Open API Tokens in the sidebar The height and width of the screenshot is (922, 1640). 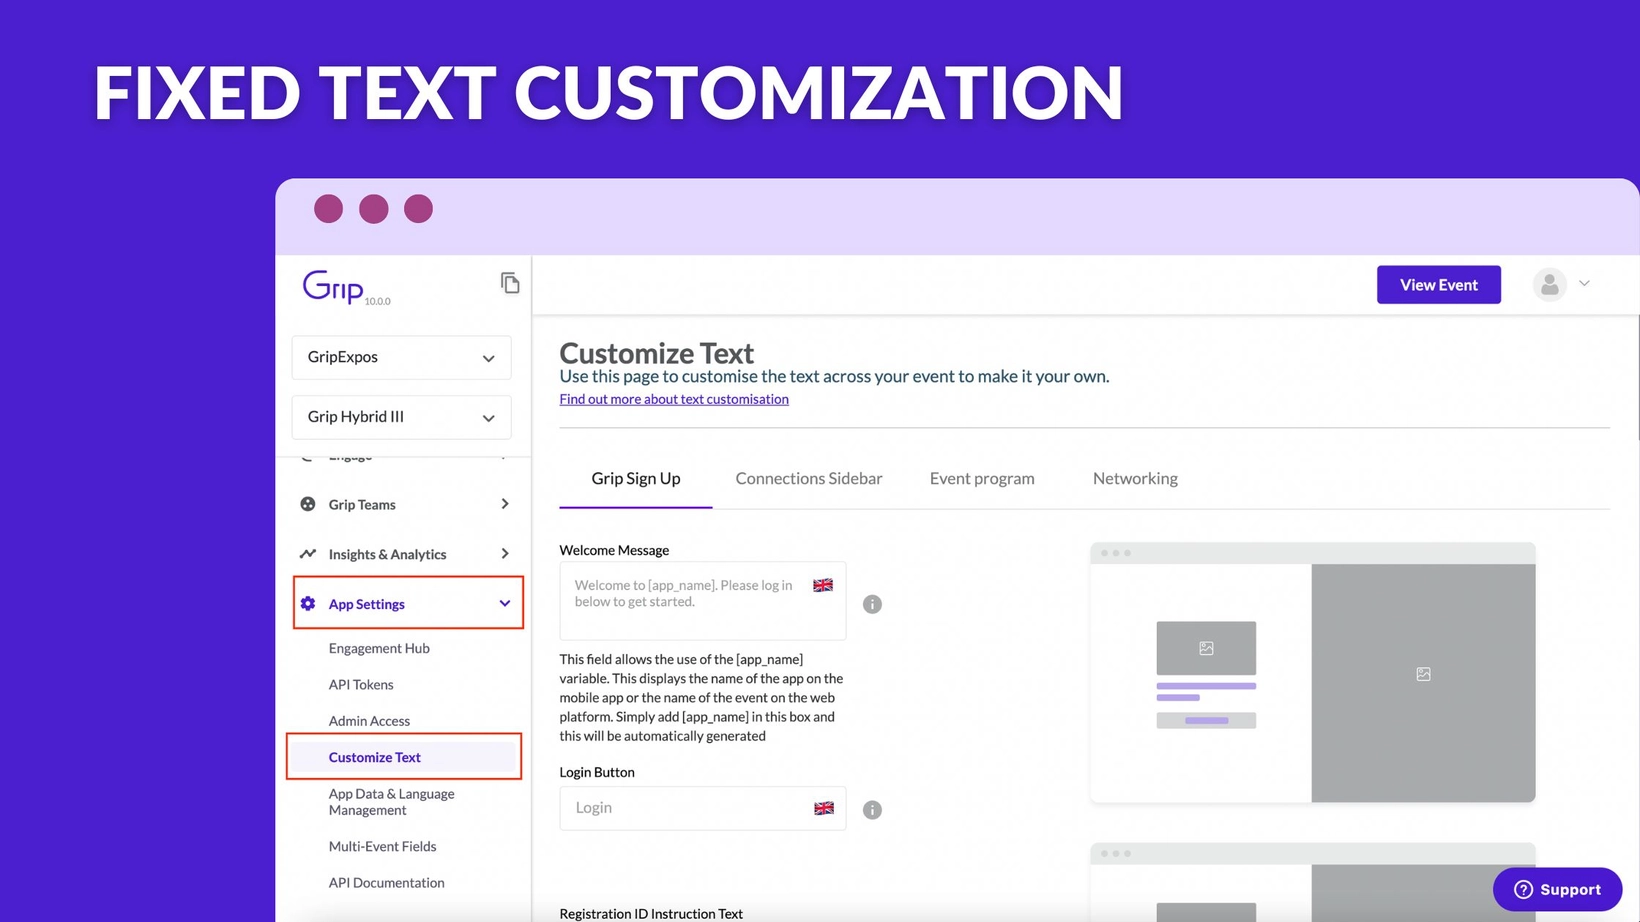[x=361, y=685]
